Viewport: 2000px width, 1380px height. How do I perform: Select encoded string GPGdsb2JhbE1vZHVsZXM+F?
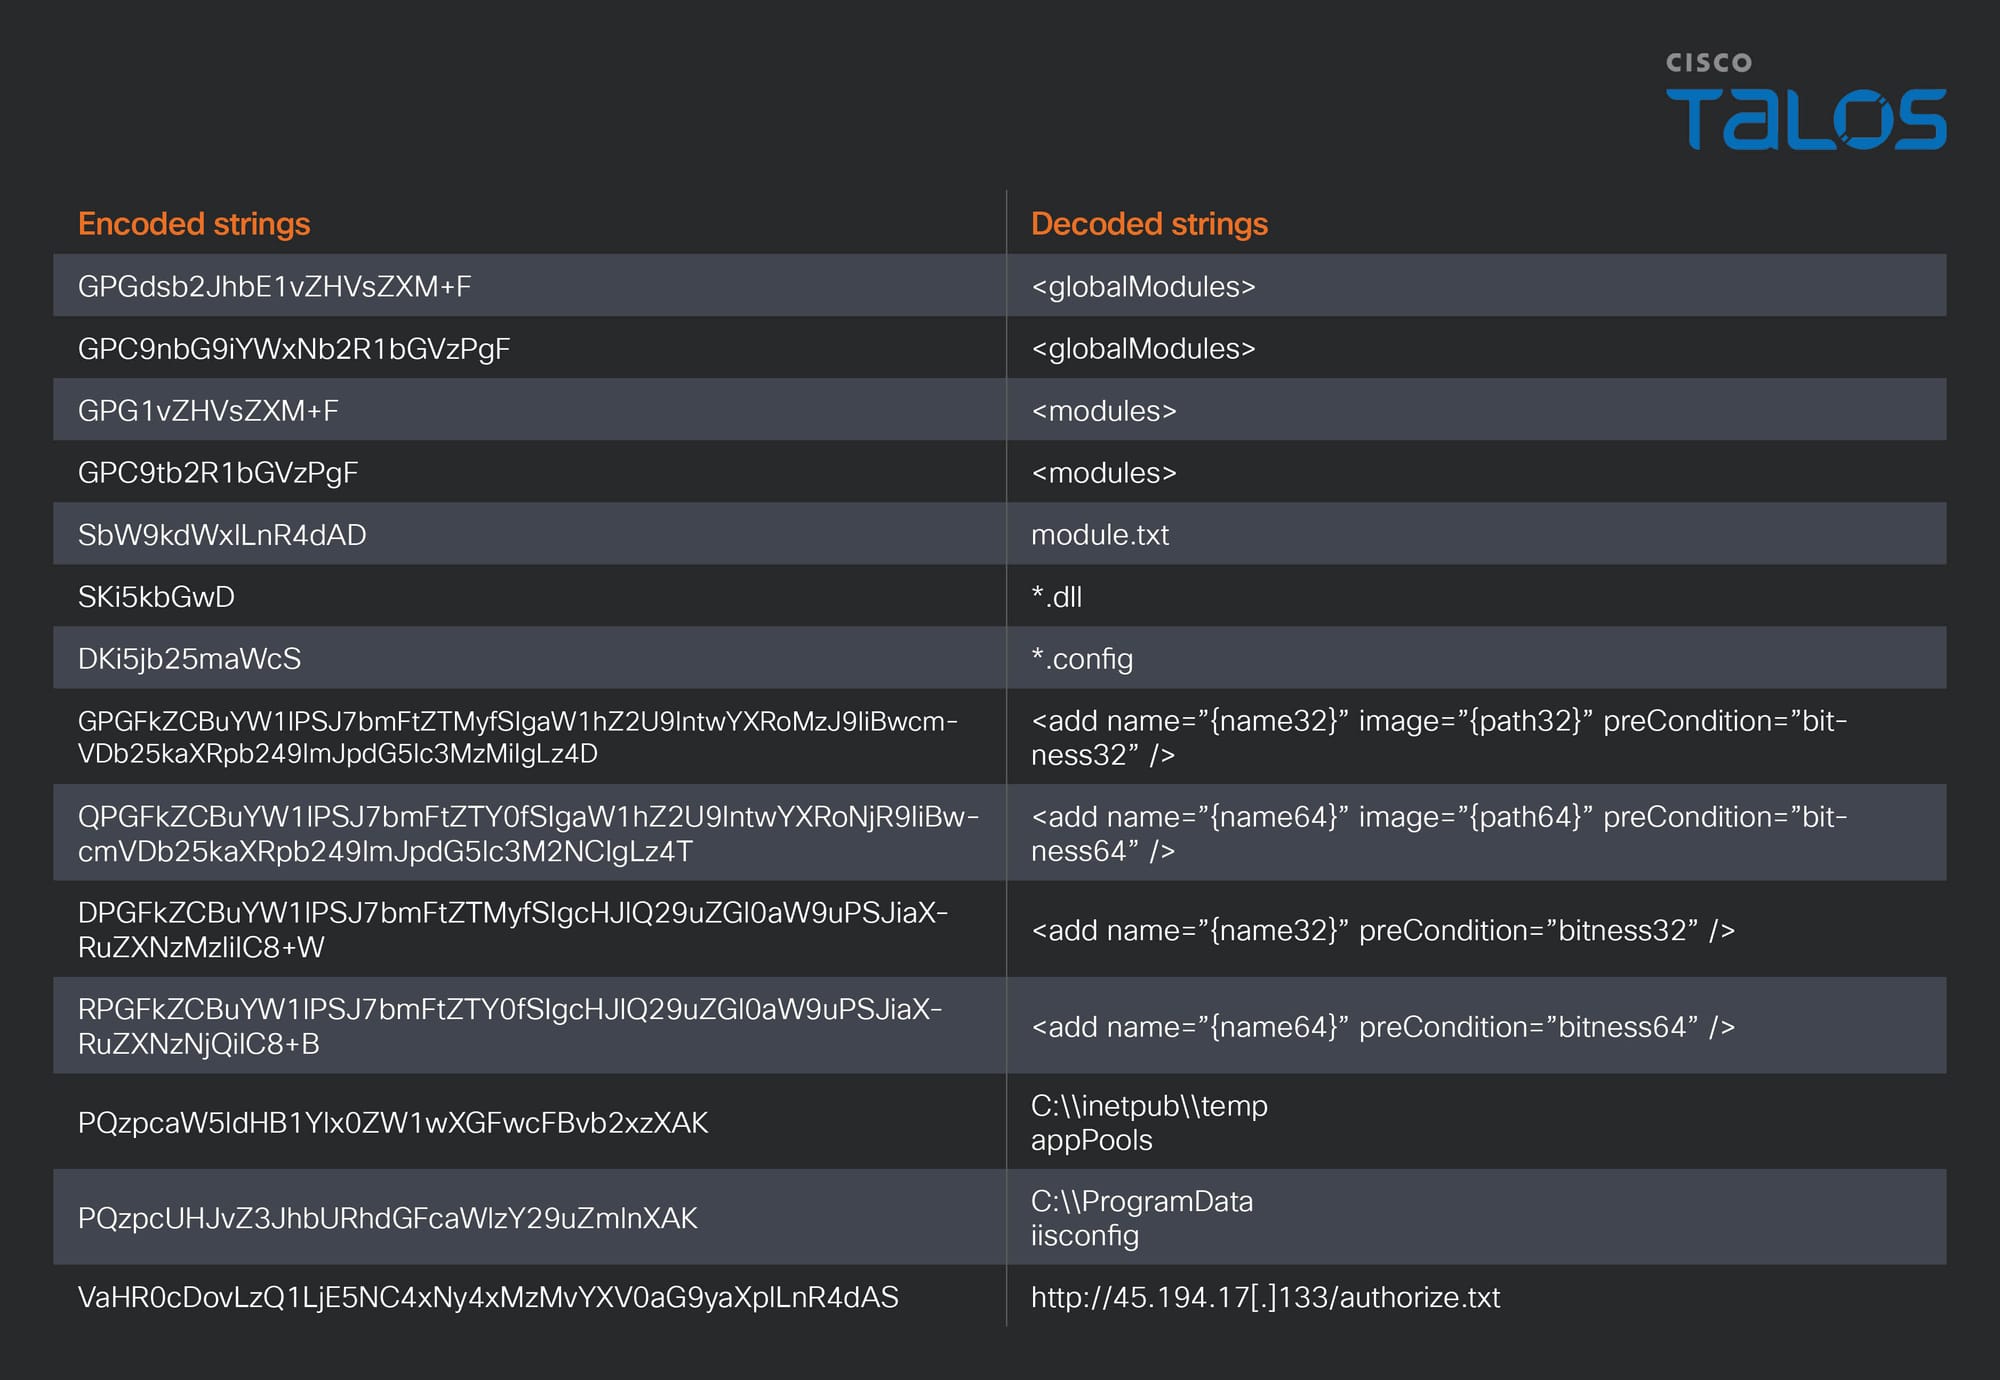[x=275, y=287]
